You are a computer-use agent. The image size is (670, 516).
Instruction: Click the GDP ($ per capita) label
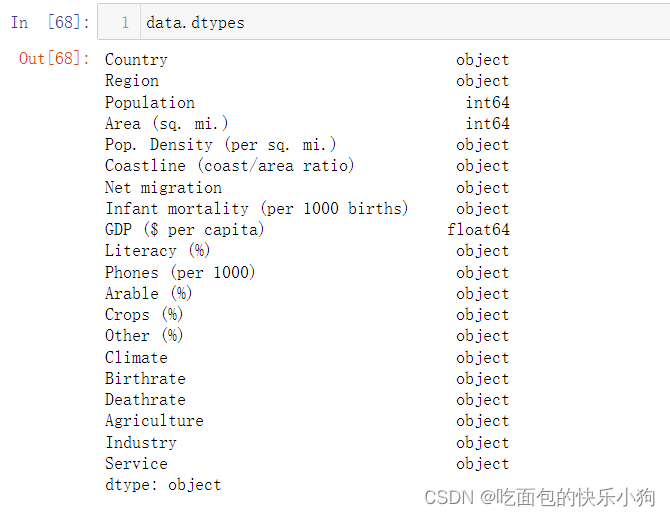185,230
